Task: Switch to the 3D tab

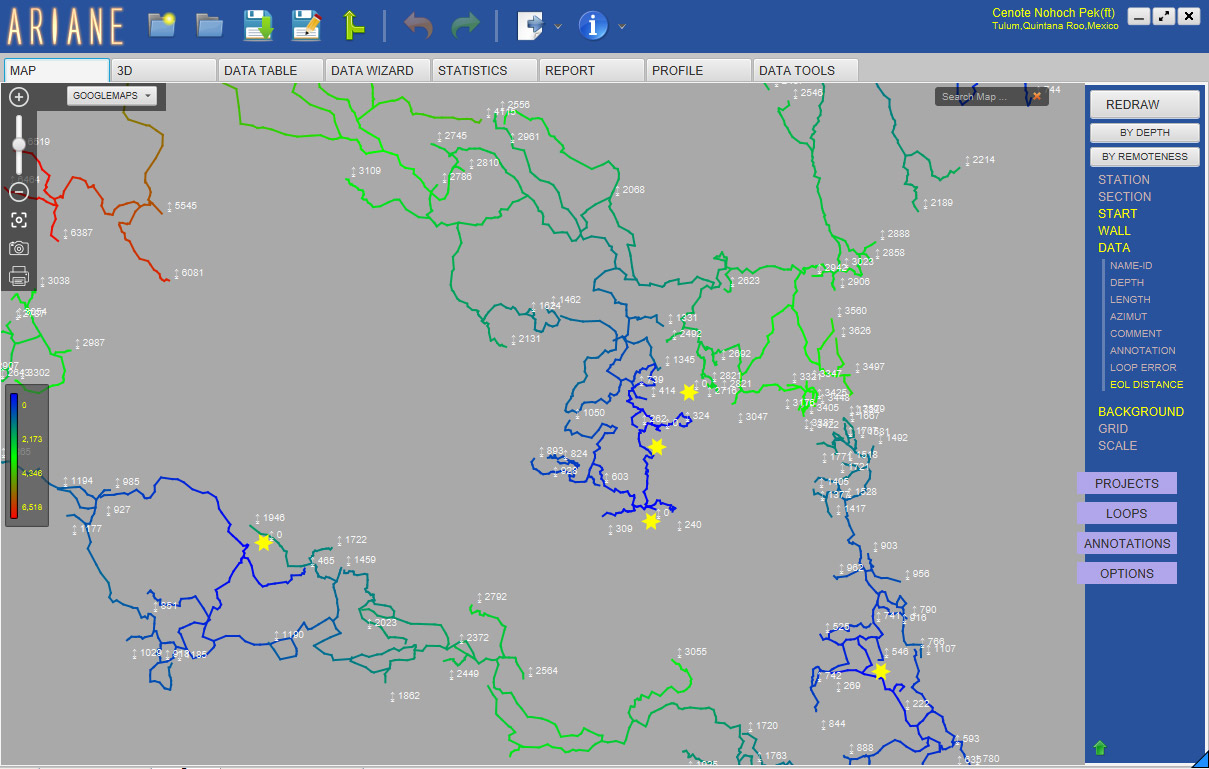Action: (164, 70)
